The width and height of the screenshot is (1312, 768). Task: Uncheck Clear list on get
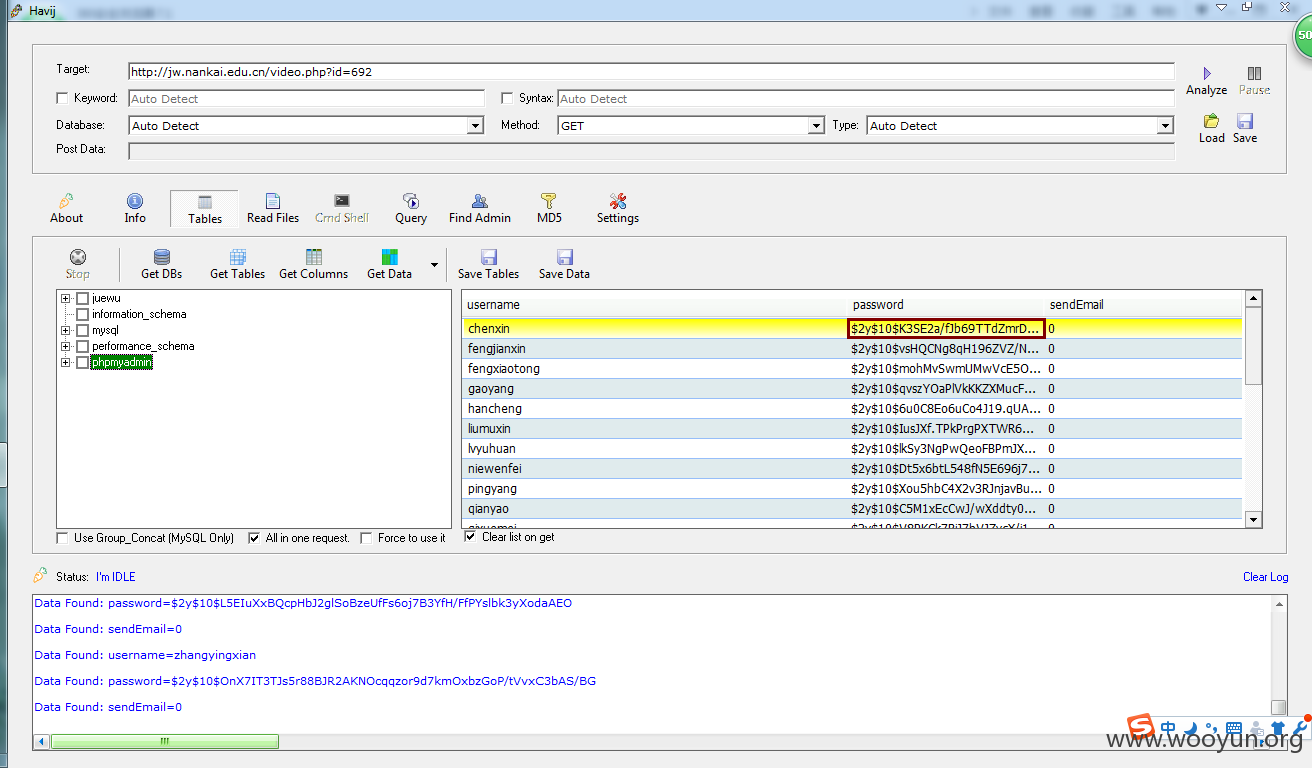[x=471, y=537]
